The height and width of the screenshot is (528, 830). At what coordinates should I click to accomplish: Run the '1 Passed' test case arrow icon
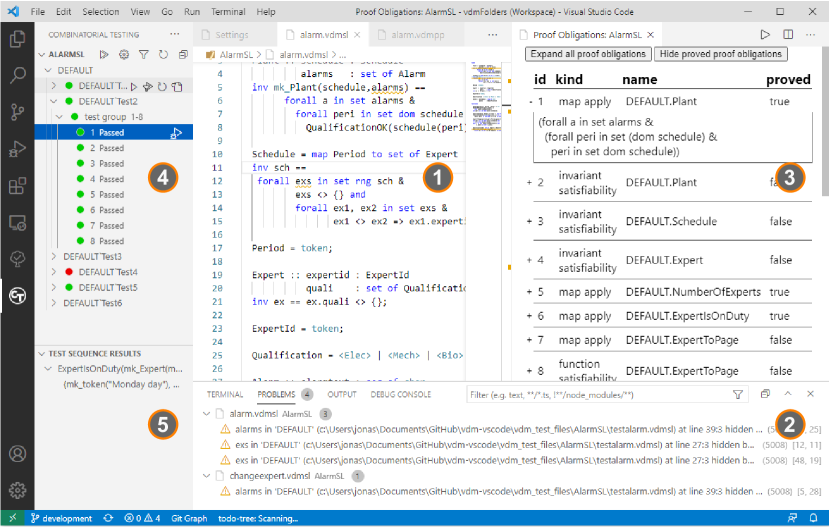point(176,132)
